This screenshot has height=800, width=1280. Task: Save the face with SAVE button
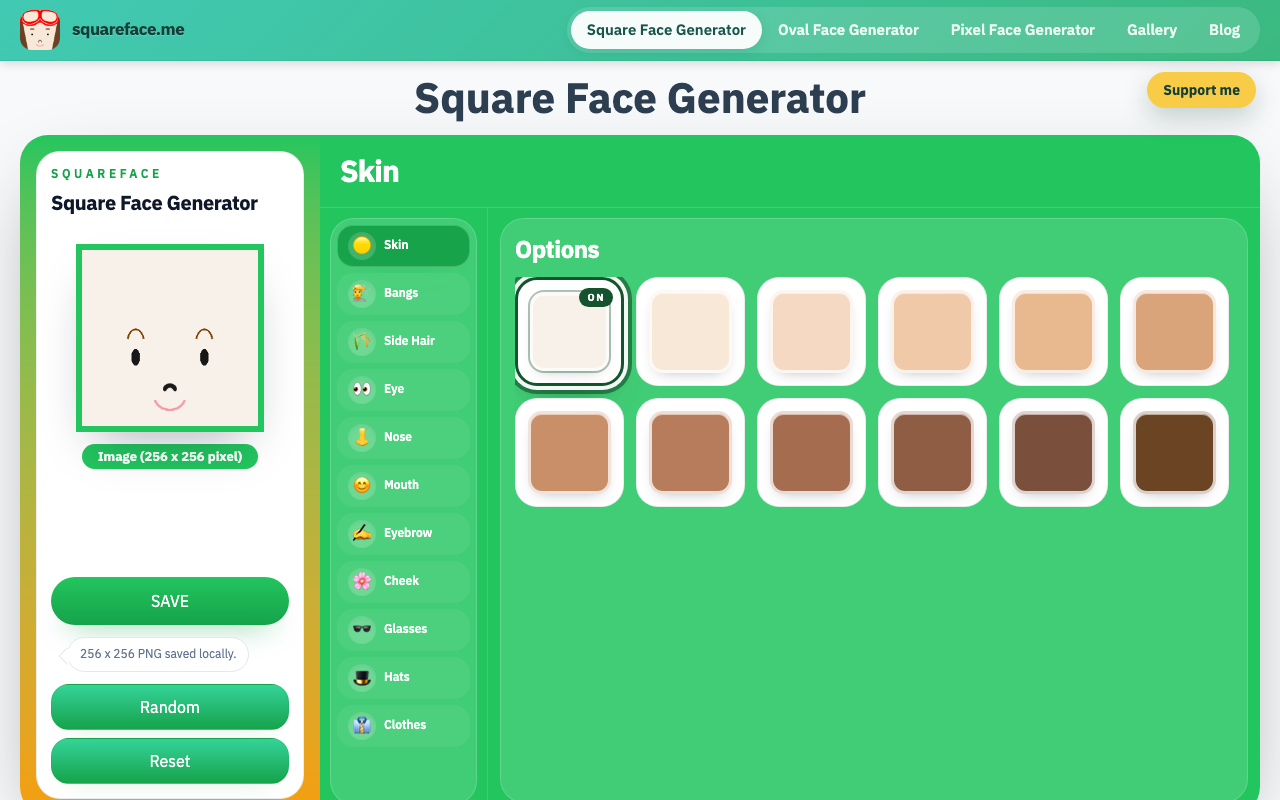[170, 601]
